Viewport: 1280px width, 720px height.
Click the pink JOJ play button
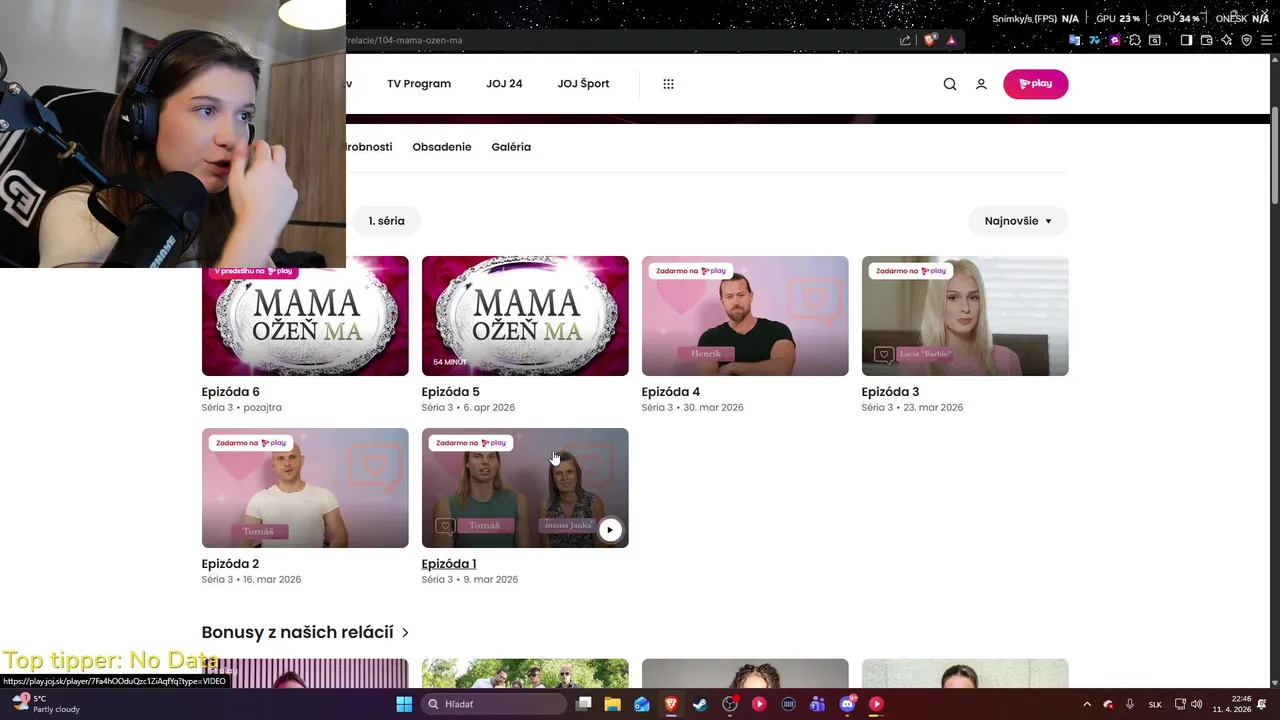click(x=1035, y=84)
